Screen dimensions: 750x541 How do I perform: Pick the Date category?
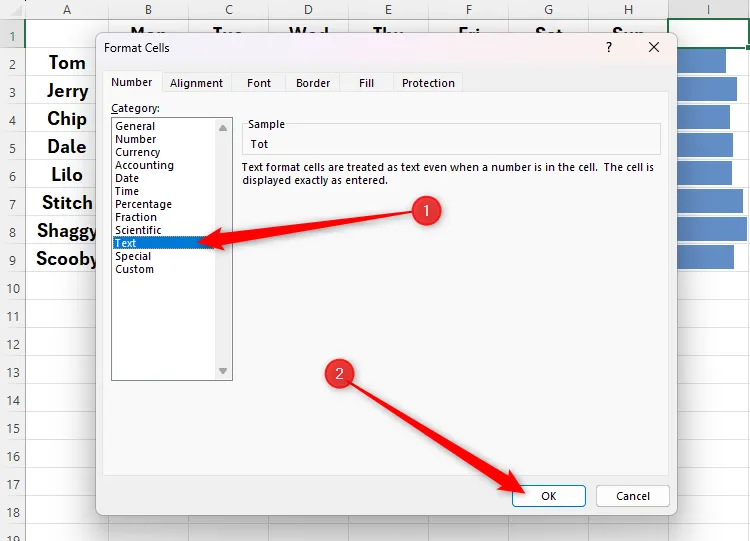click(127, 178)
